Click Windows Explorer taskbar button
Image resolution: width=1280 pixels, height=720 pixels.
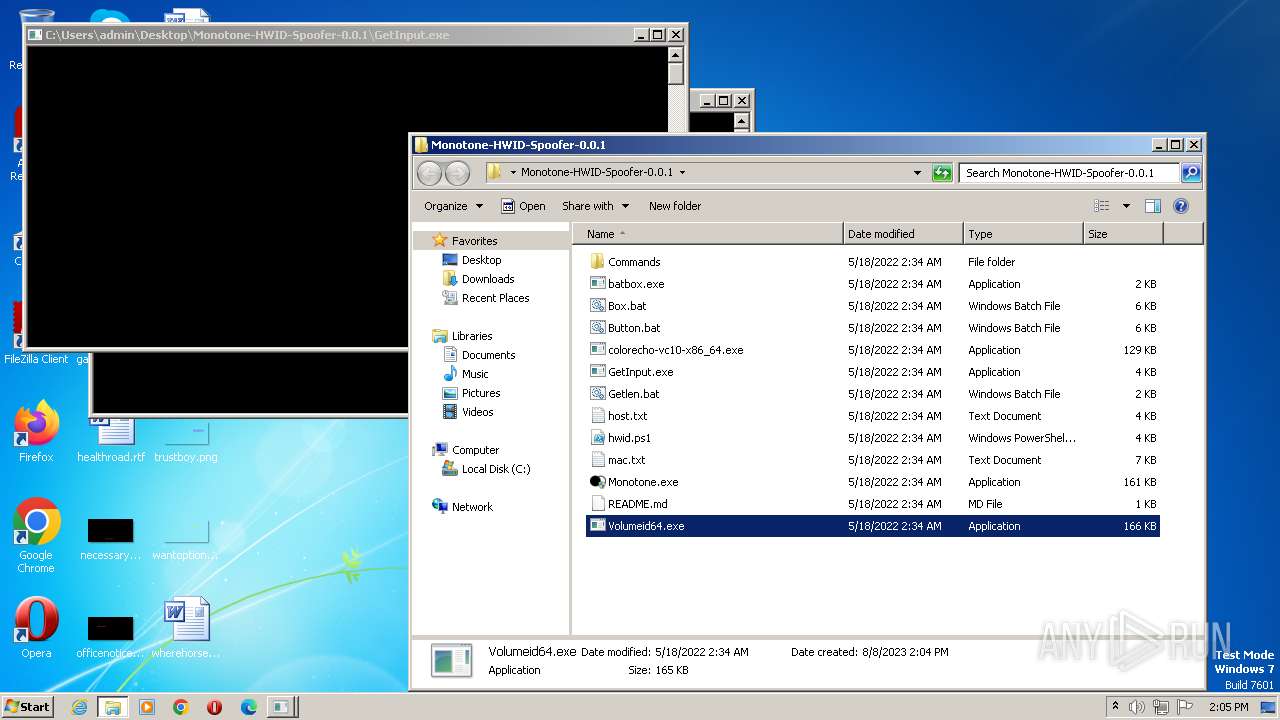(112, 707)
